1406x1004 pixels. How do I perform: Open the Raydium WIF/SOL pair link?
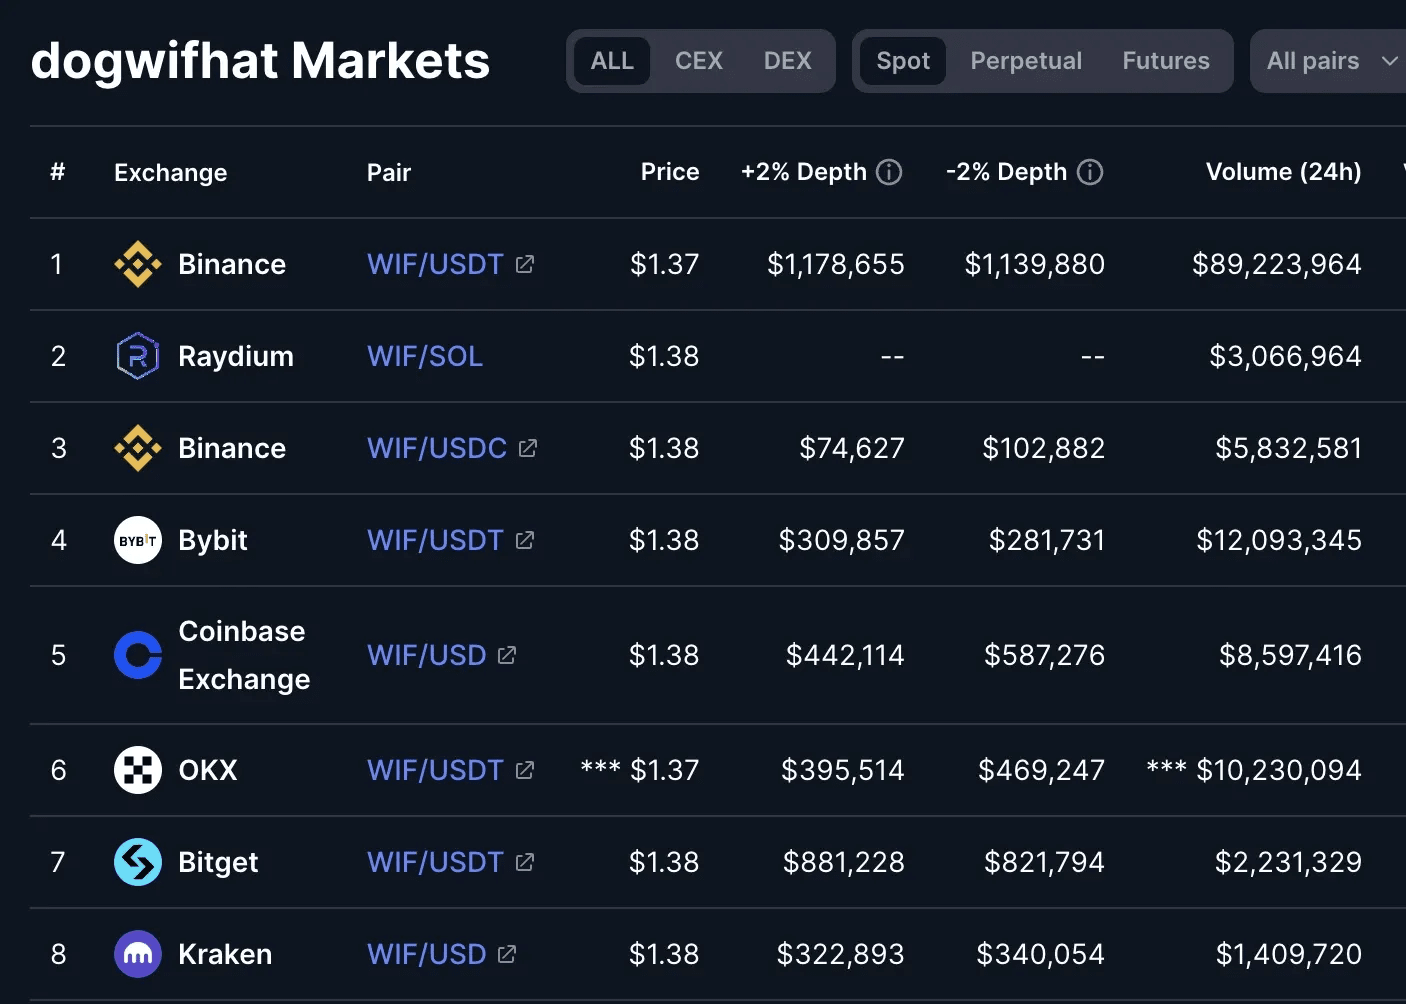pos(425,356)
